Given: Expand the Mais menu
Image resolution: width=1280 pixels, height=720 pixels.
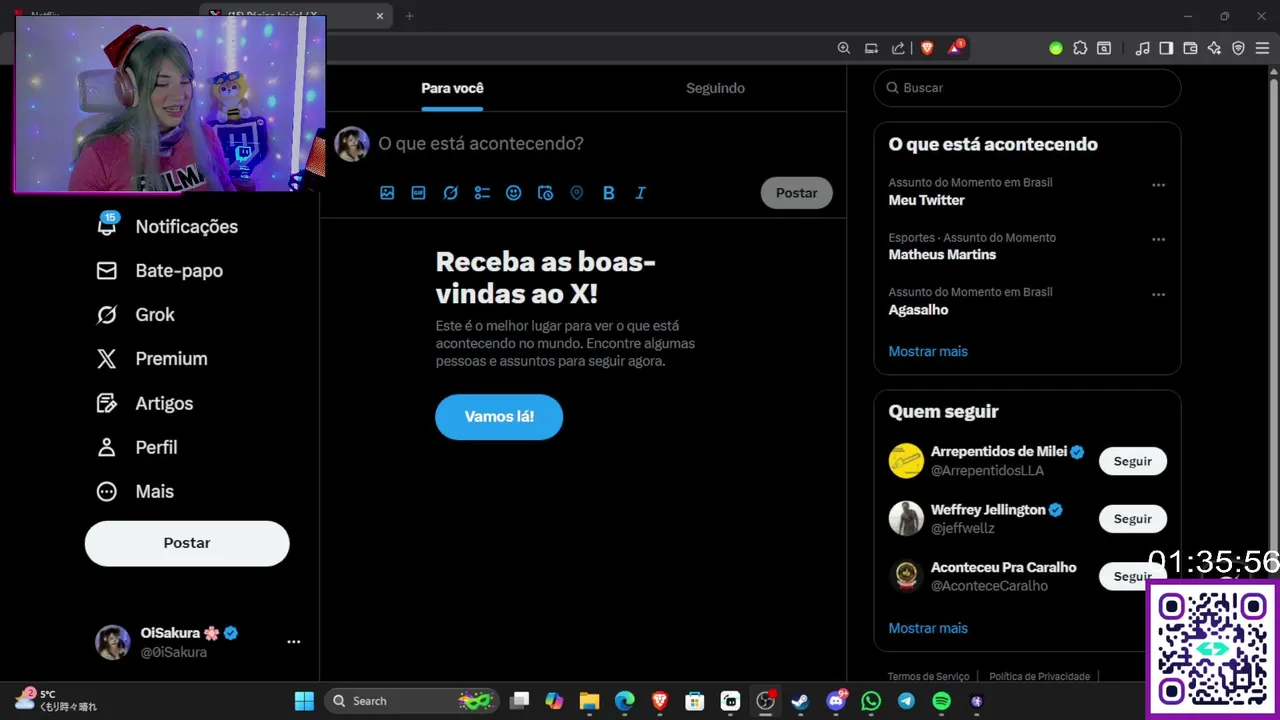Looking at the screenshot, I should point(135,491).
